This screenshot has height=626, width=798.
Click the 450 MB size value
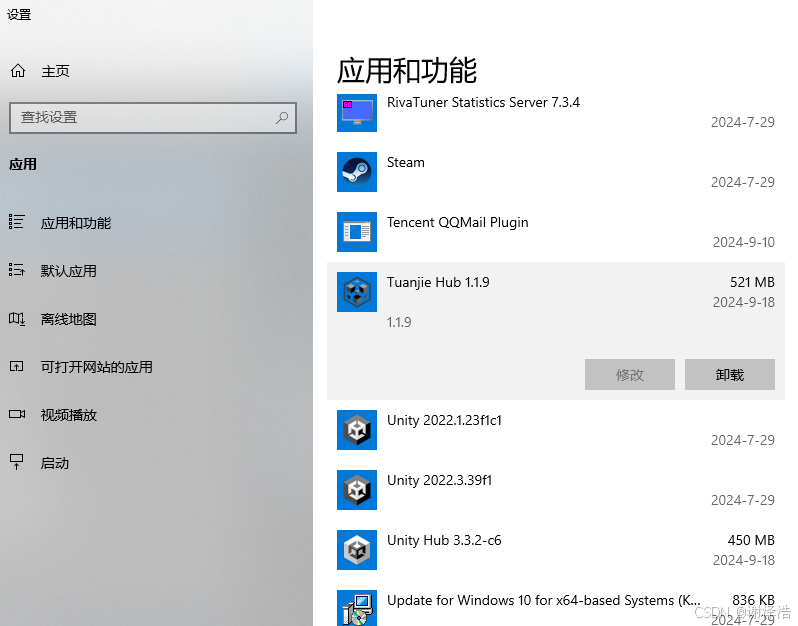(751, 540)
